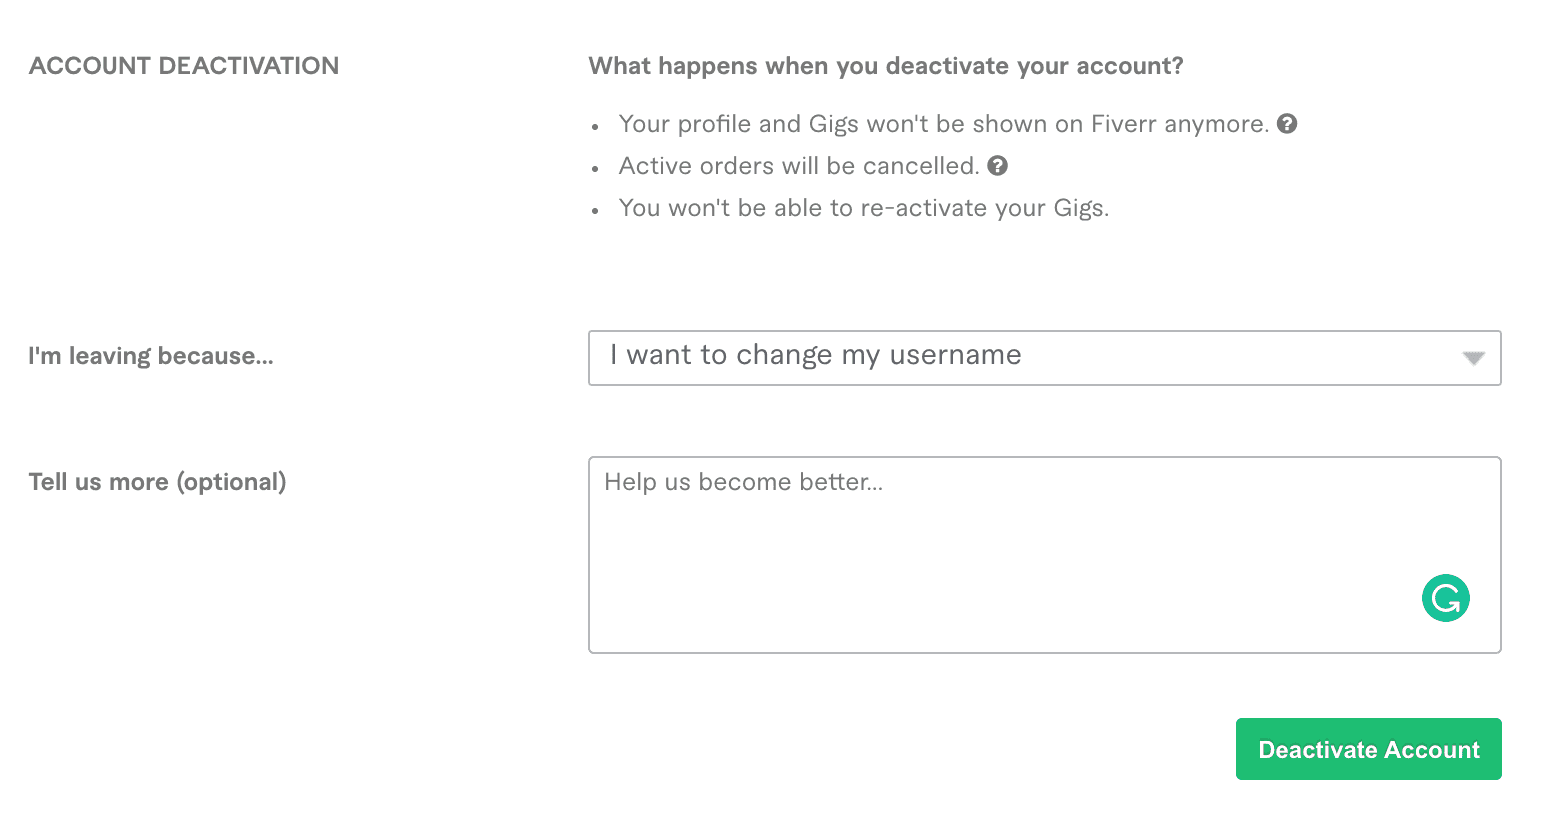Viewport: 1546px width, 832px height.
Task: Click the word "(optional)" in the label
Action: pos(231,482)
